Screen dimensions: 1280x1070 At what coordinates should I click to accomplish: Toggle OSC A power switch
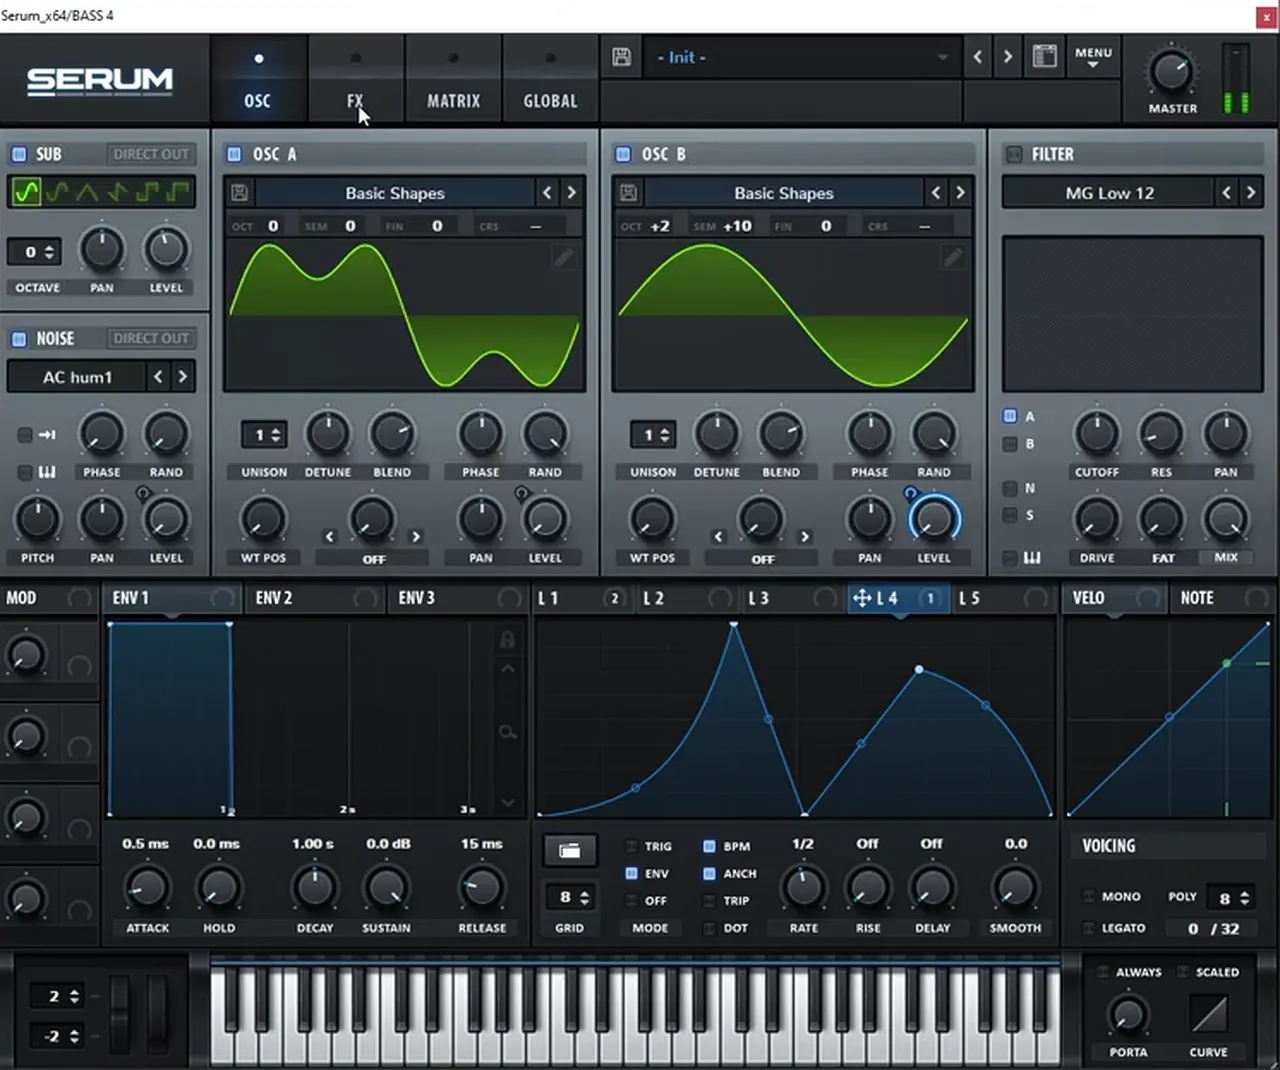(x=234, y=154)
